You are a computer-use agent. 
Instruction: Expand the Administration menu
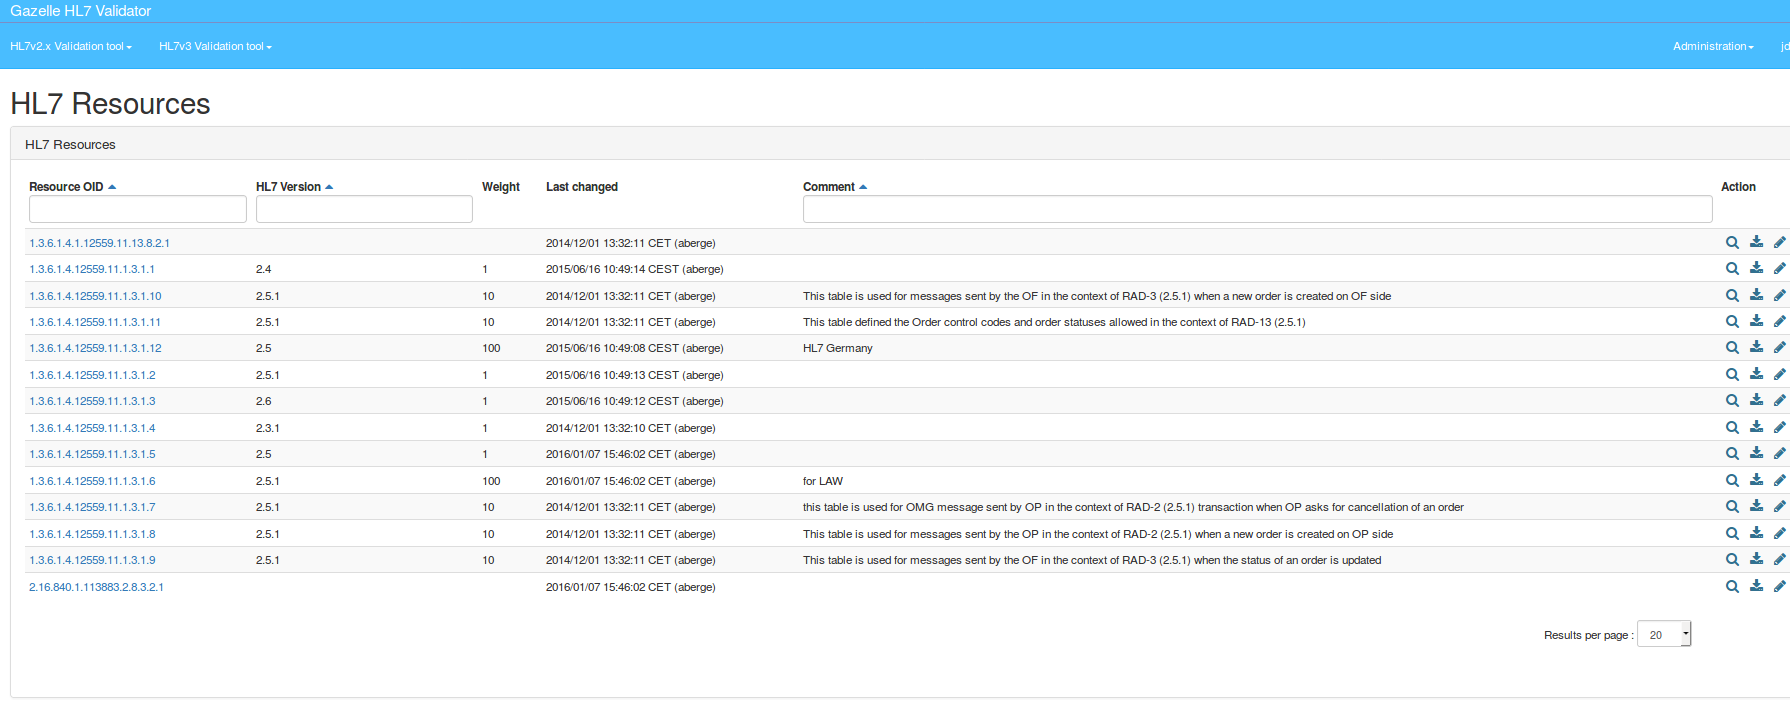(x=1712, y=46)
